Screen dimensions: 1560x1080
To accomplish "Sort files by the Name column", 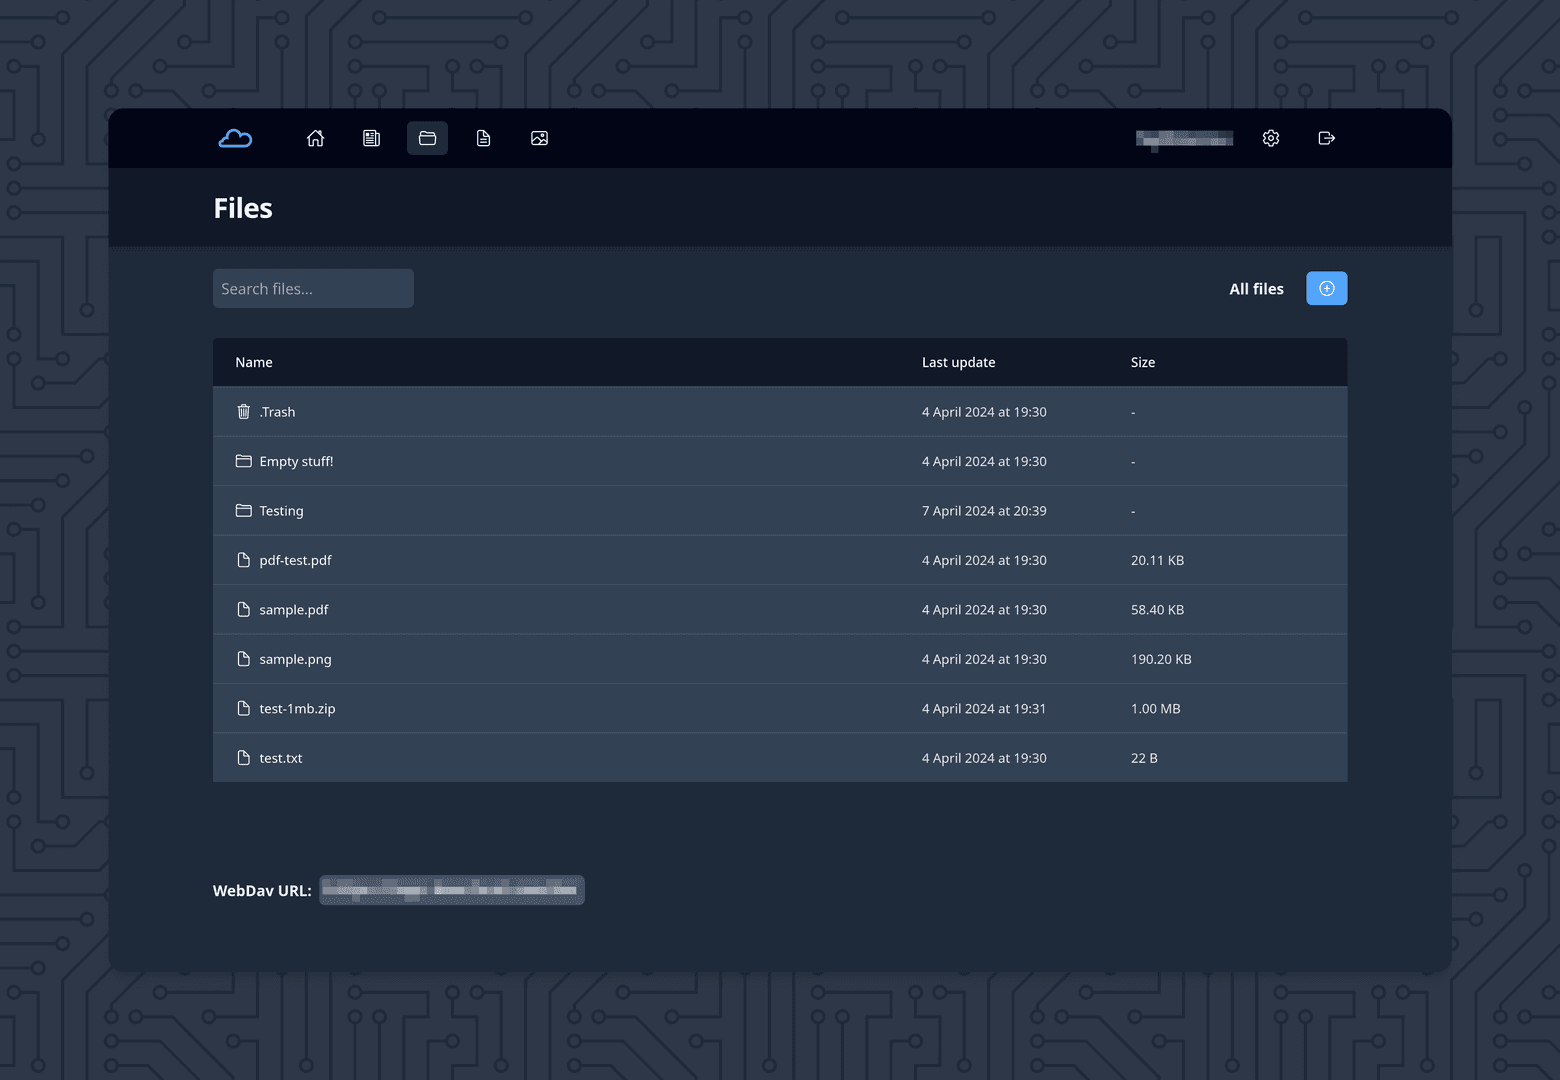I will point(253,362).
